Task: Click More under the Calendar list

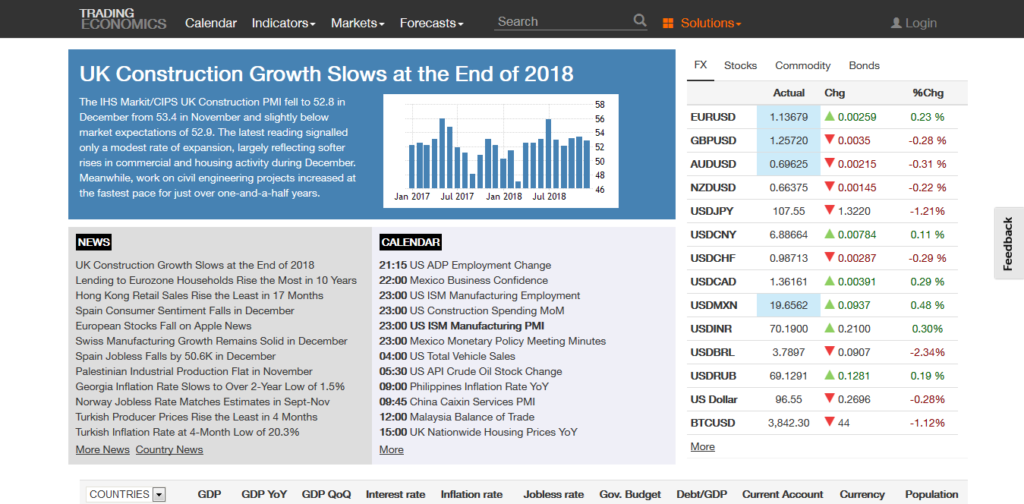Action: click(391, 450)
